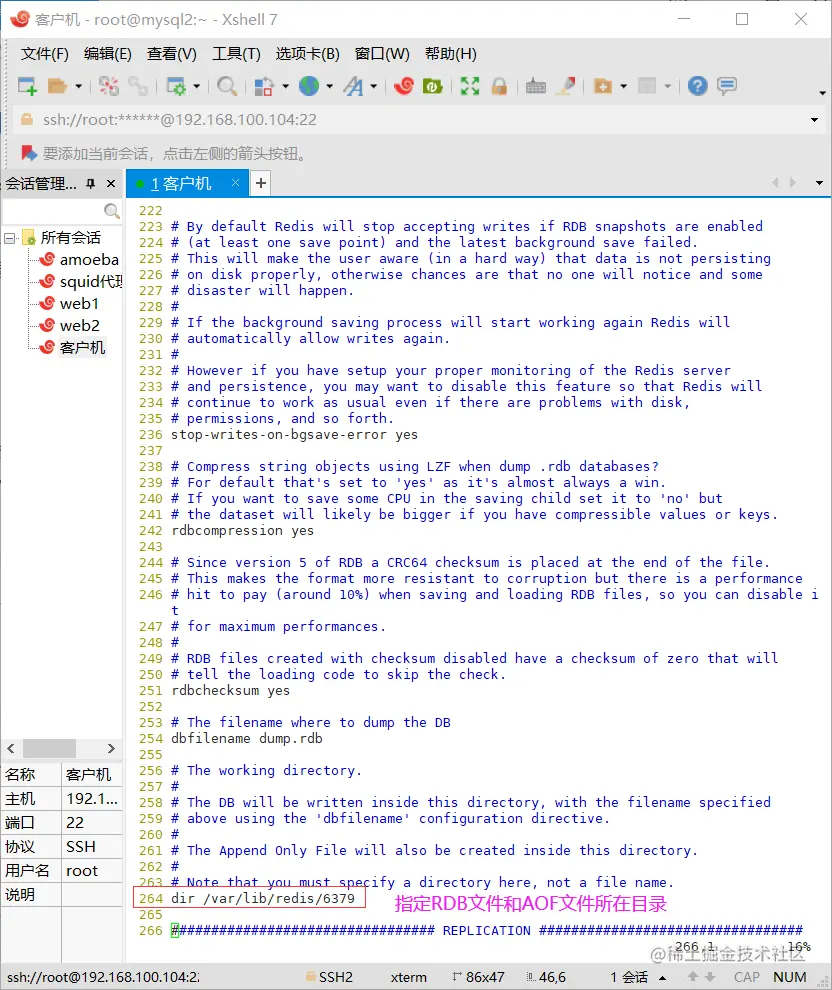Click the Reconnect link icon
Image resolution: width=832 pixels, height=990 pixels.
(x=138, y=86)
